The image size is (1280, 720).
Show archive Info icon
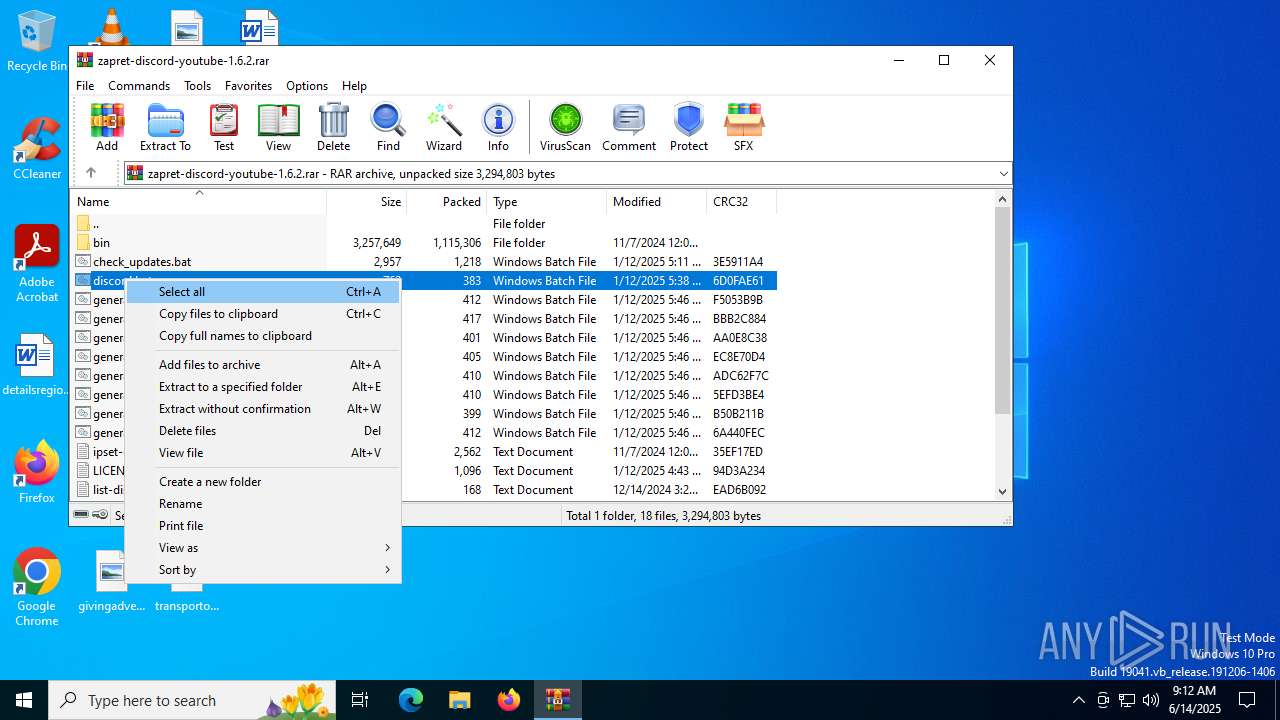pos(498,127)
